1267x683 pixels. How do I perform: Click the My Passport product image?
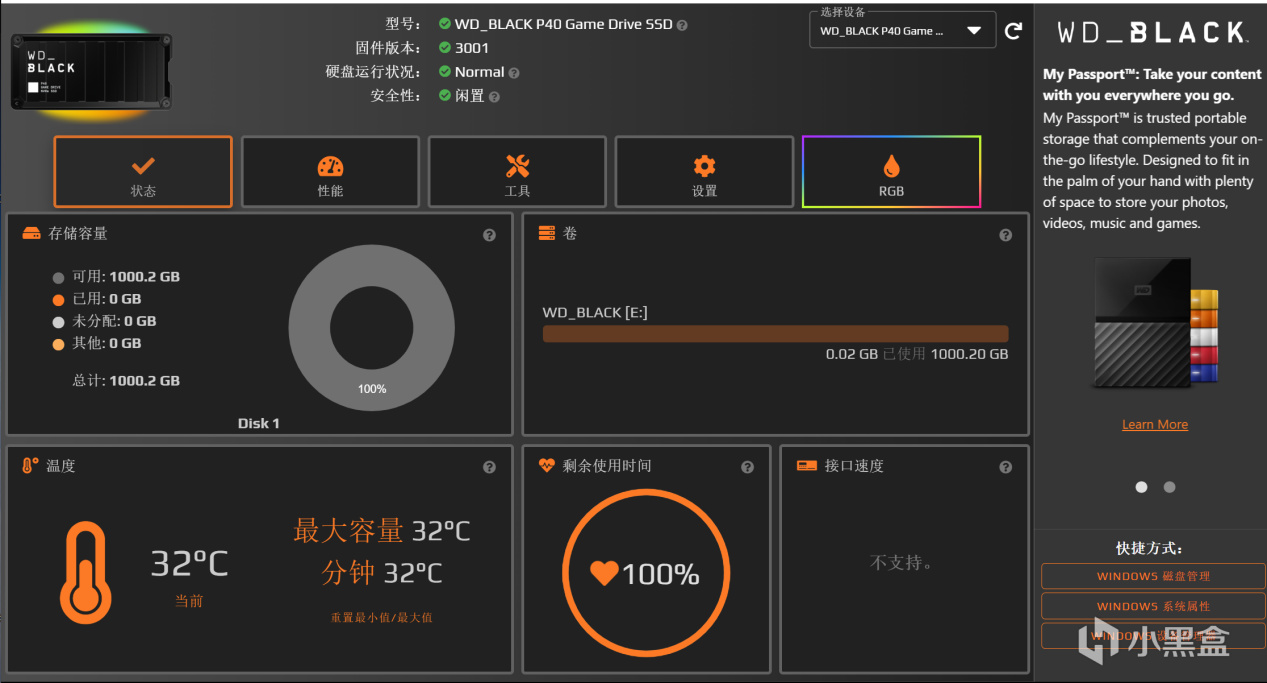click(x=1157, y=323)
